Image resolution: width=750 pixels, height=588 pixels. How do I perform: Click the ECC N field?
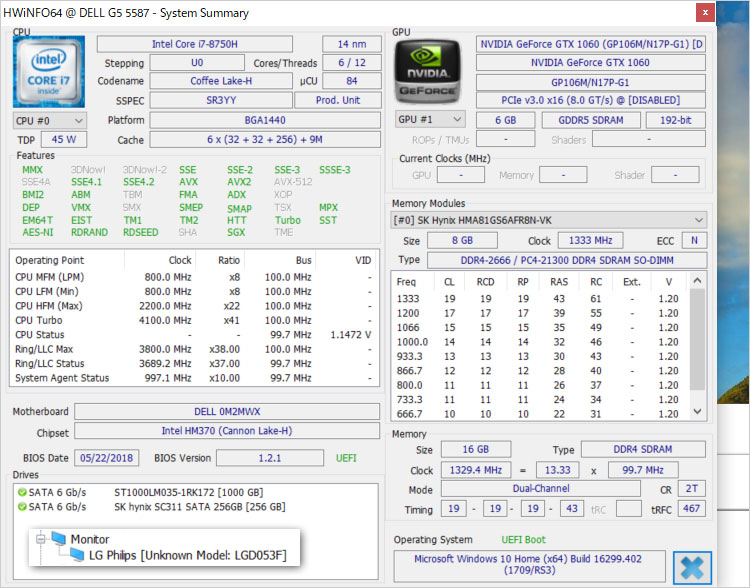click(x=695, y=241)
